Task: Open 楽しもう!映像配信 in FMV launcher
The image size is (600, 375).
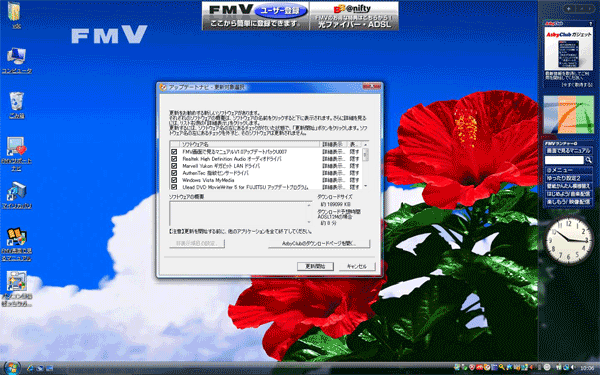Action: pos(569,202)
